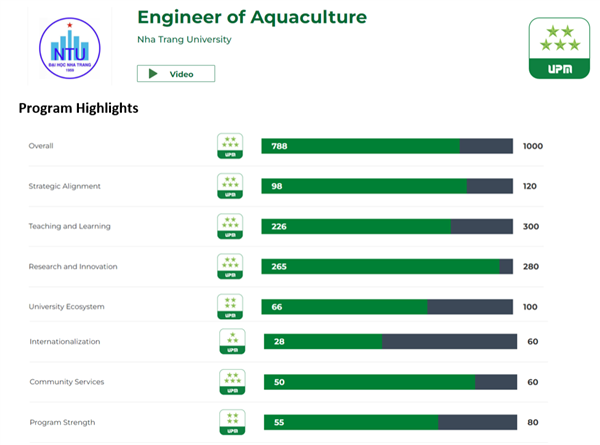The height and width of the screenshot is (445, 600).
Task: Click the University Ecosystem bar showing 66
Action: (x=386, y=306)
